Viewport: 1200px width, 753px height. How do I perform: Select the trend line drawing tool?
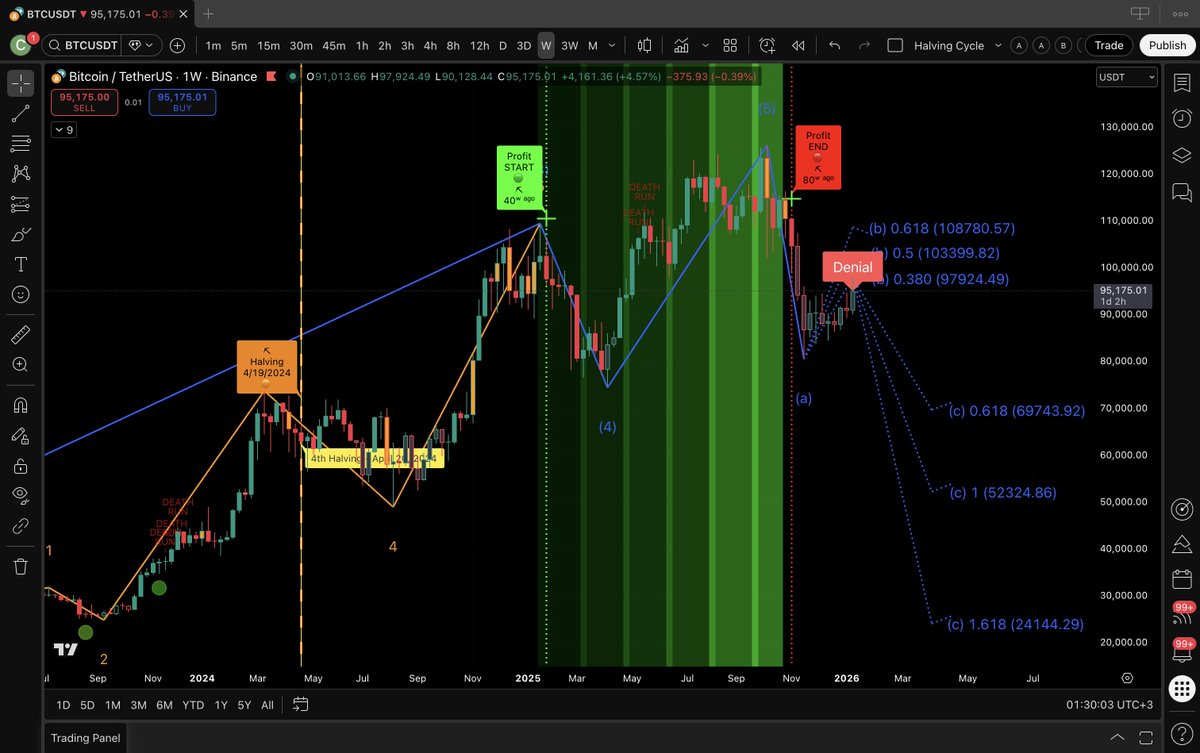click(x=21, y=114)
